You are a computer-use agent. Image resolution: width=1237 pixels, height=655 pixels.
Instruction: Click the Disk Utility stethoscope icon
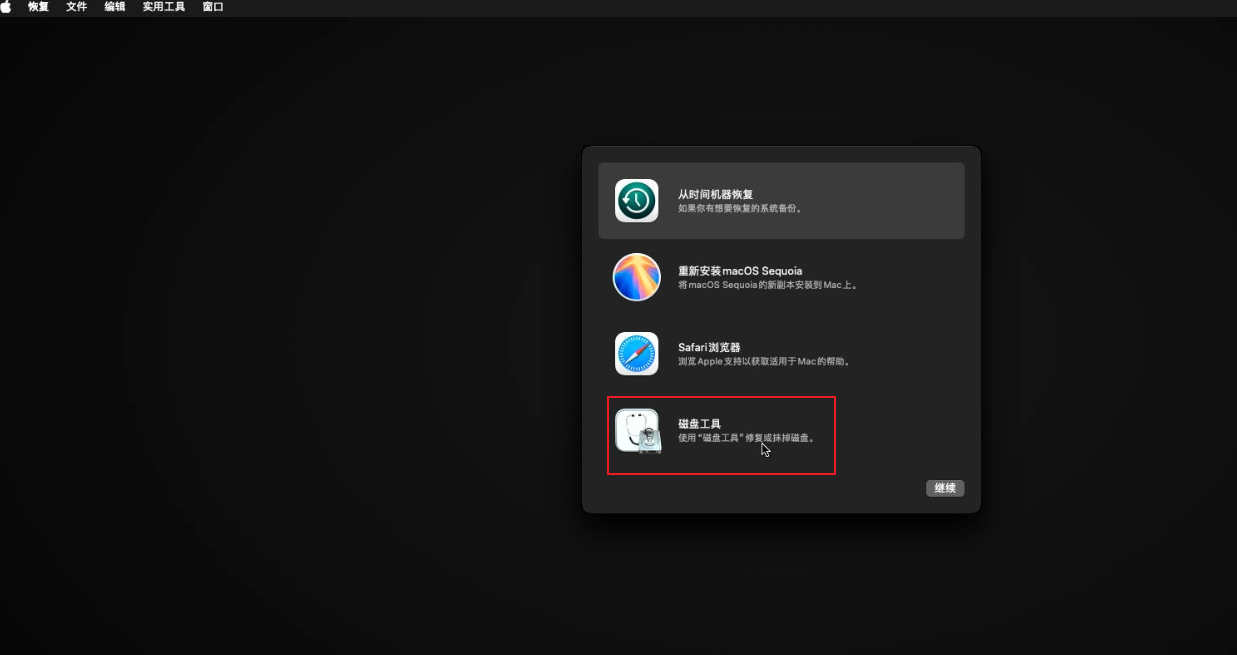pyautogui.click(x=636, y=430)
